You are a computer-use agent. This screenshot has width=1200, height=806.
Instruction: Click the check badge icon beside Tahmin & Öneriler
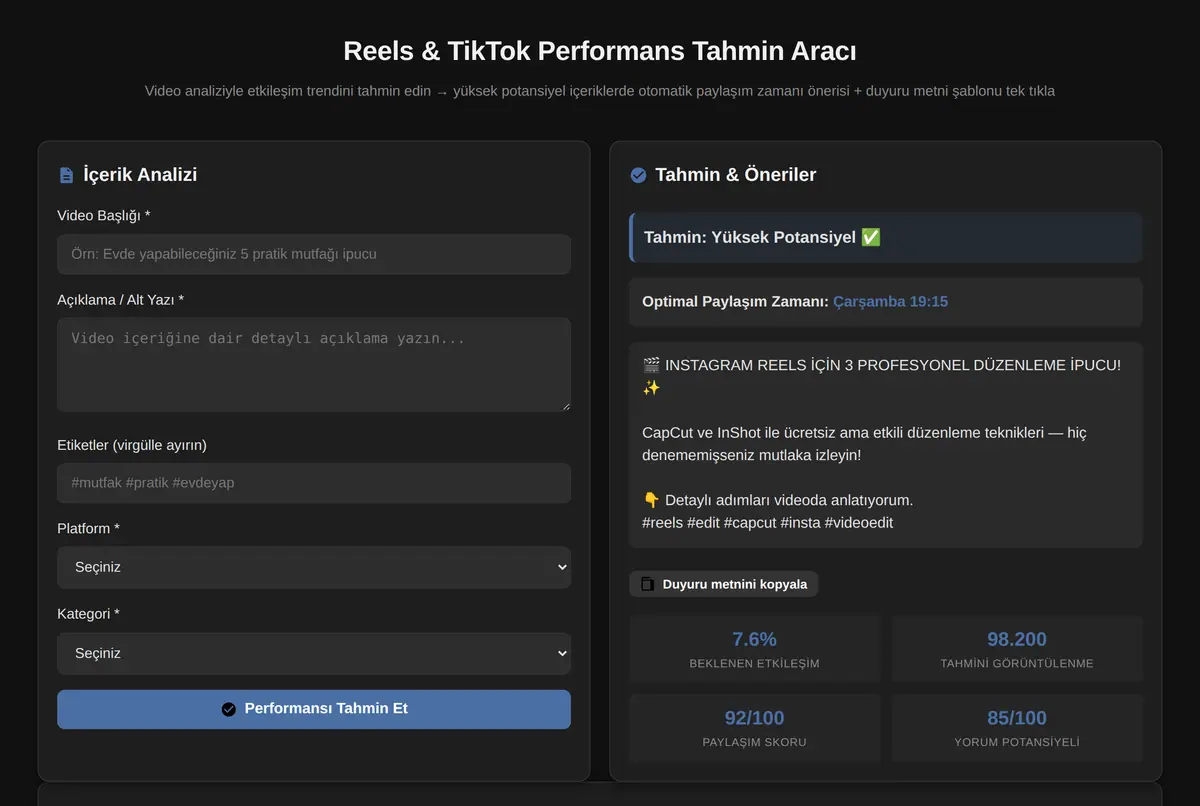tap(638, 175)
